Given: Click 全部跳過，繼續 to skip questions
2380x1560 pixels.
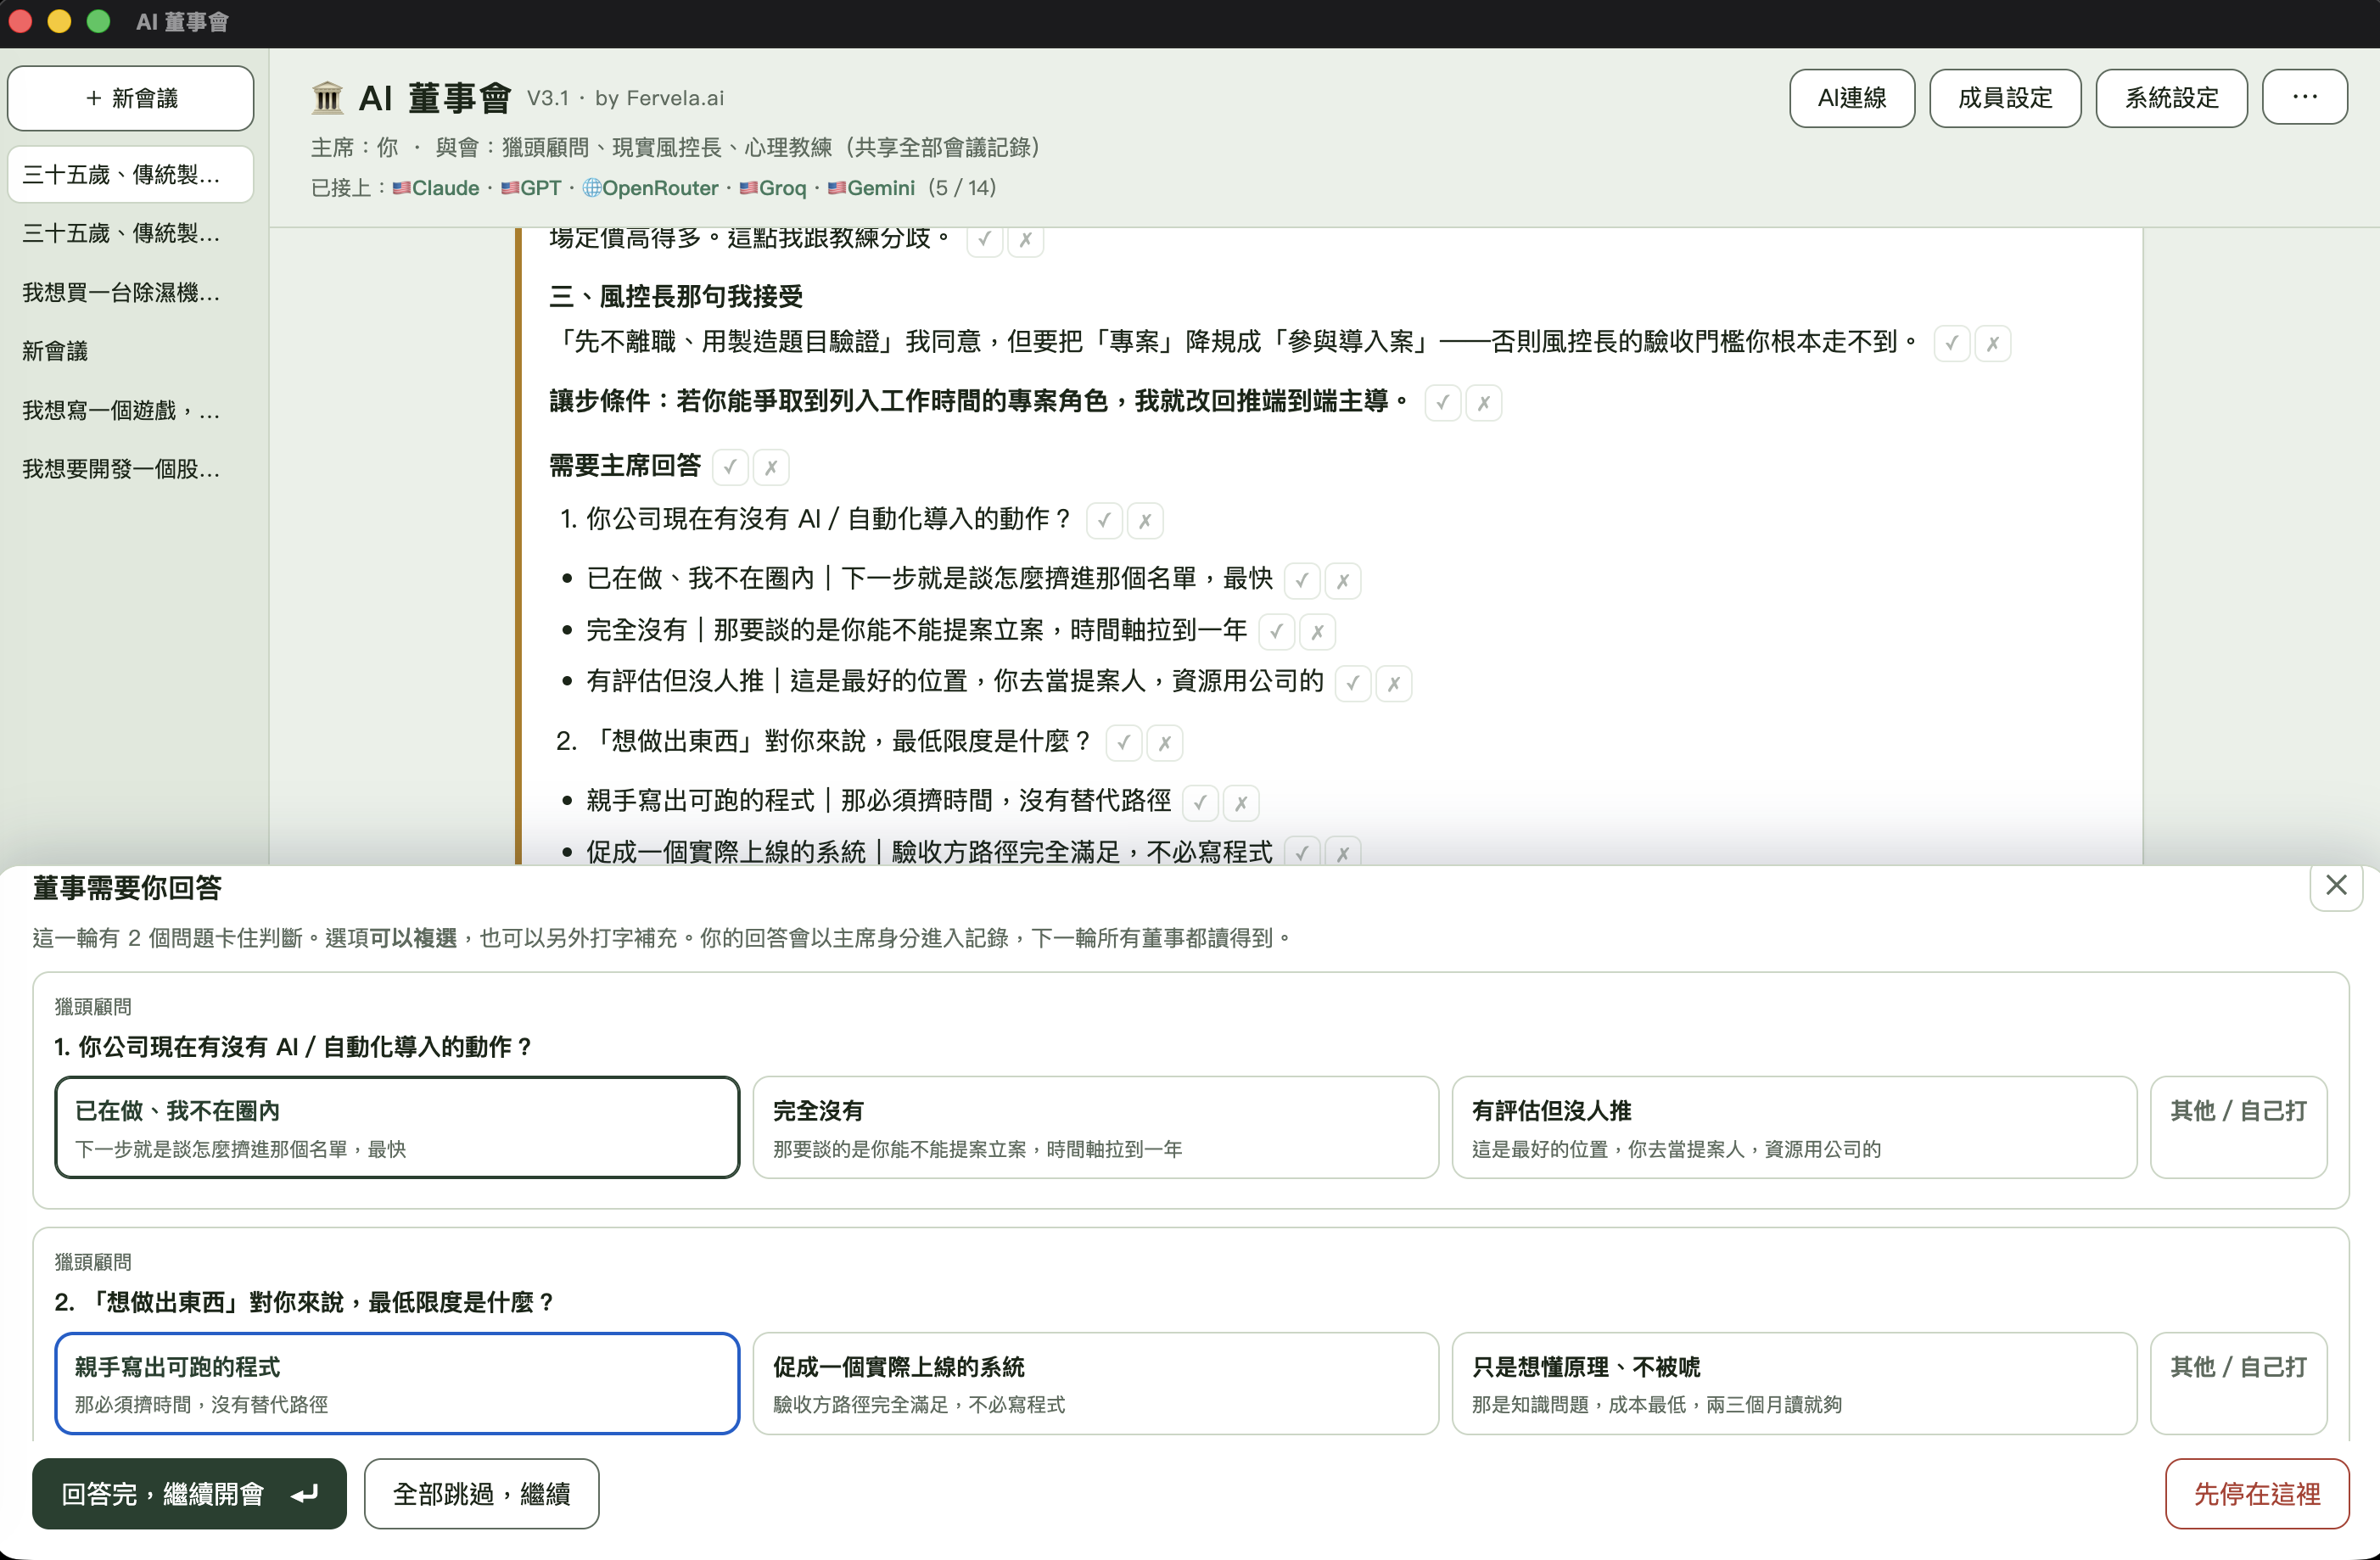Looking at the screenshot, I should click(481, 1493).
